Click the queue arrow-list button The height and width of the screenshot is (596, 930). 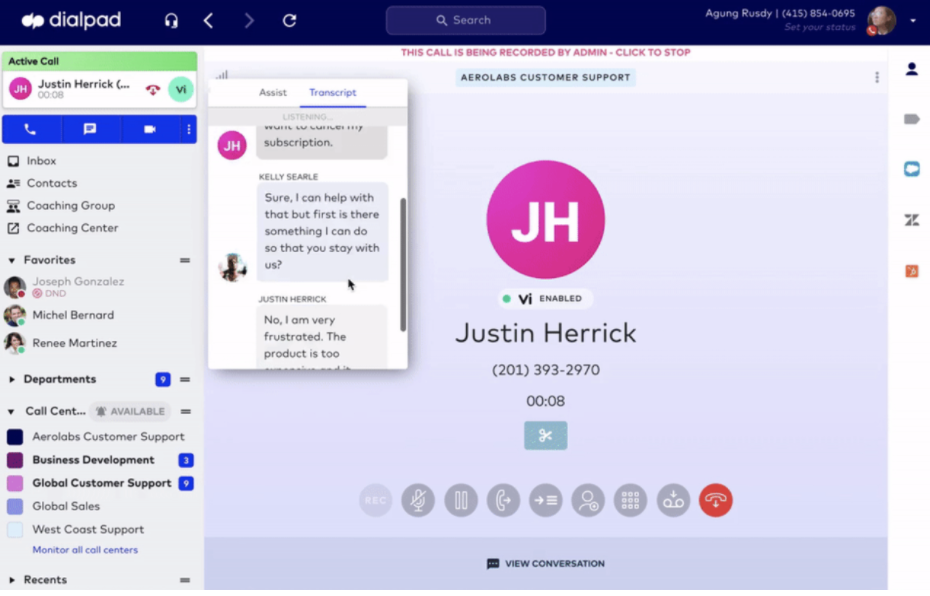546,501
